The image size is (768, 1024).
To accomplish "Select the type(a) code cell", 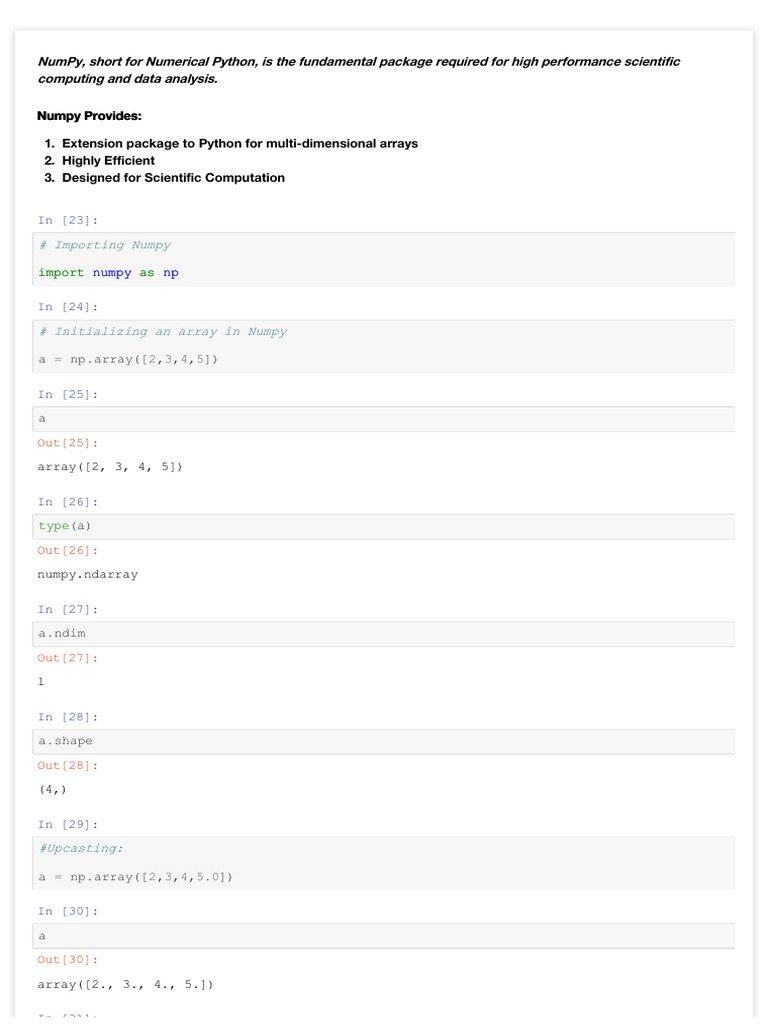I will click(384, 526).
